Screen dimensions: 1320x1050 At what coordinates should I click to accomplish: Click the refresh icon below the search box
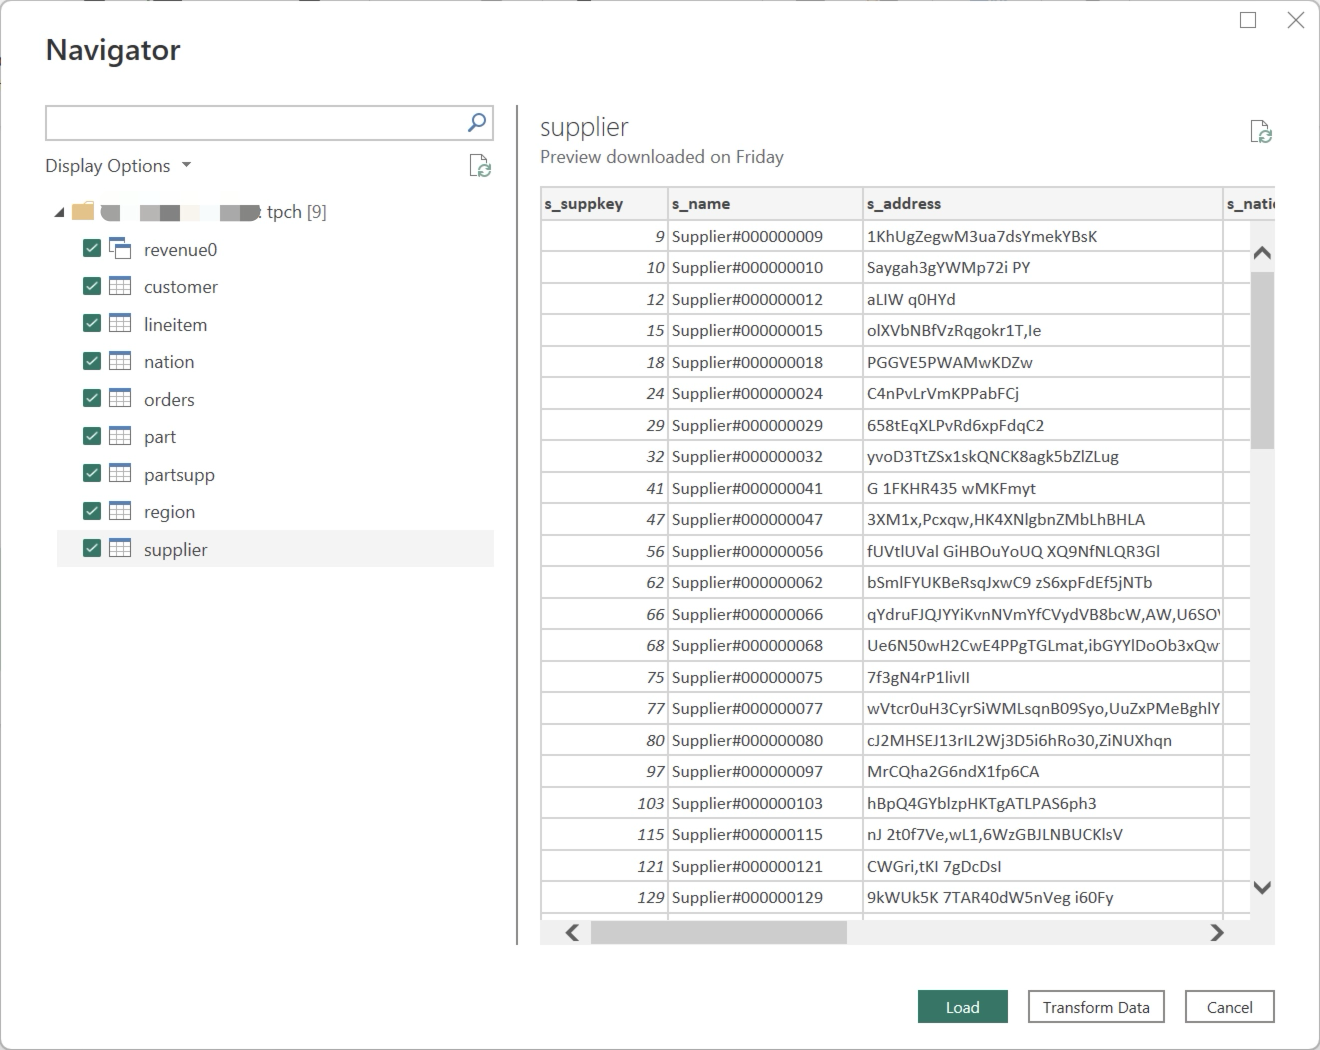click(x=480, y=166)
